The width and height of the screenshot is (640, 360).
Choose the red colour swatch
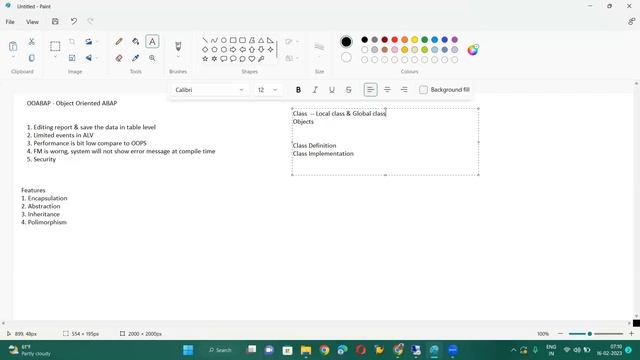click(394, 40)
